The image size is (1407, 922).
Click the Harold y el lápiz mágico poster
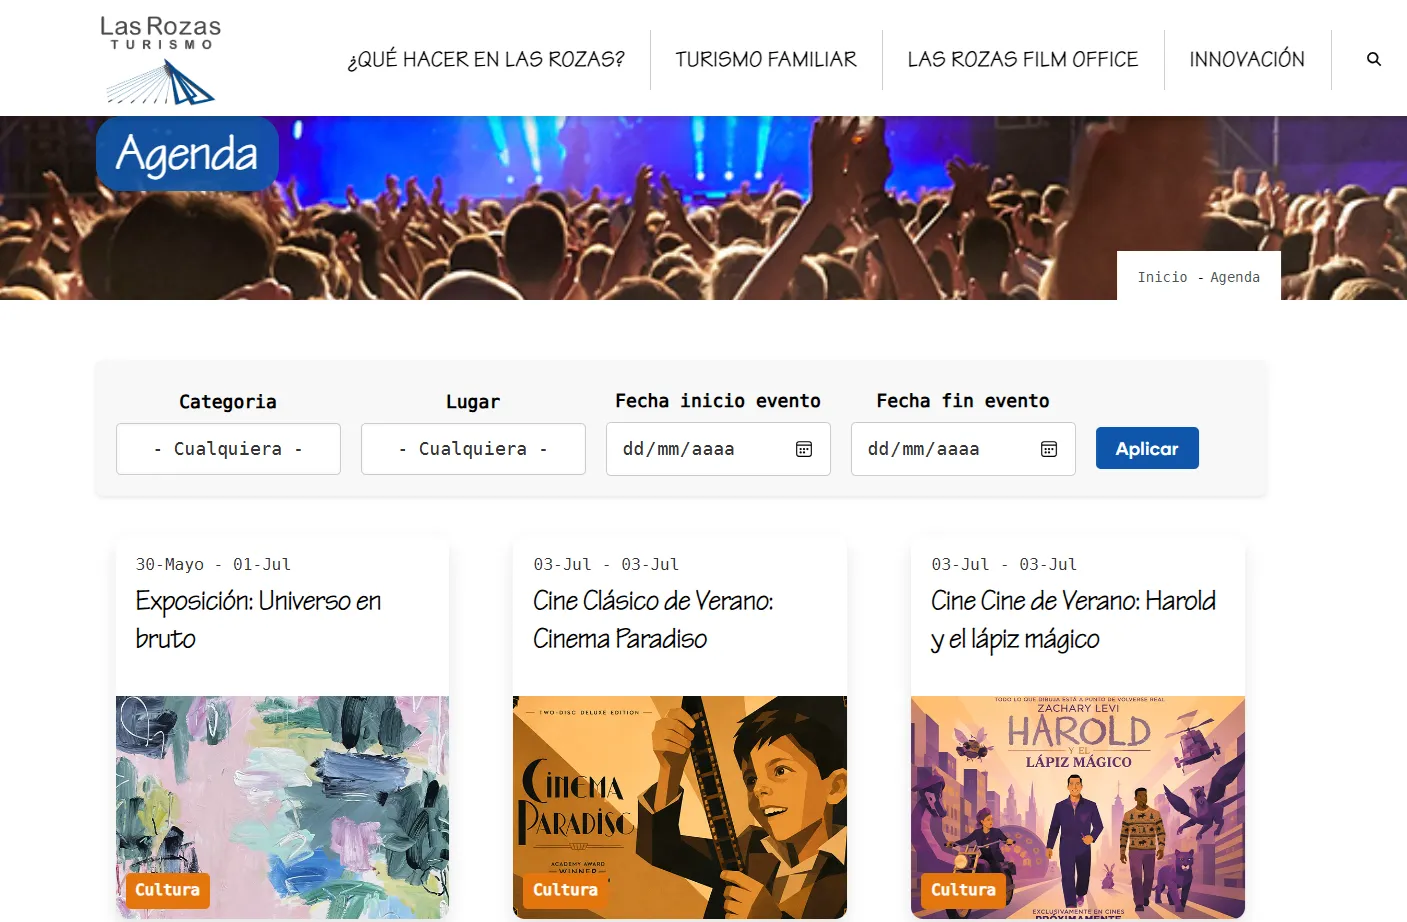(1078, 807)
